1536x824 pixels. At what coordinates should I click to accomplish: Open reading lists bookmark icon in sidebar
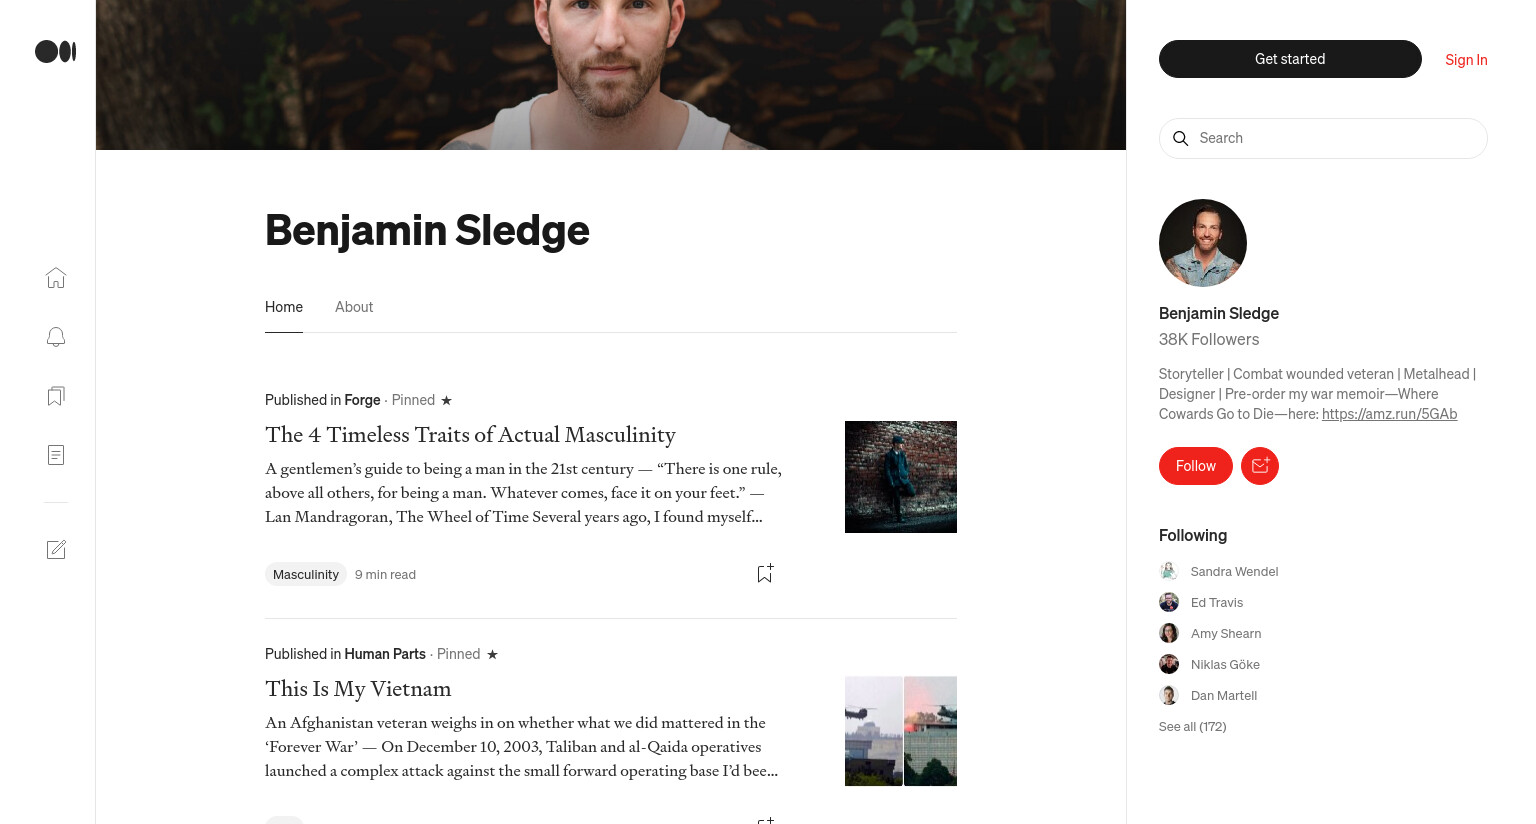tap(56, 396)
